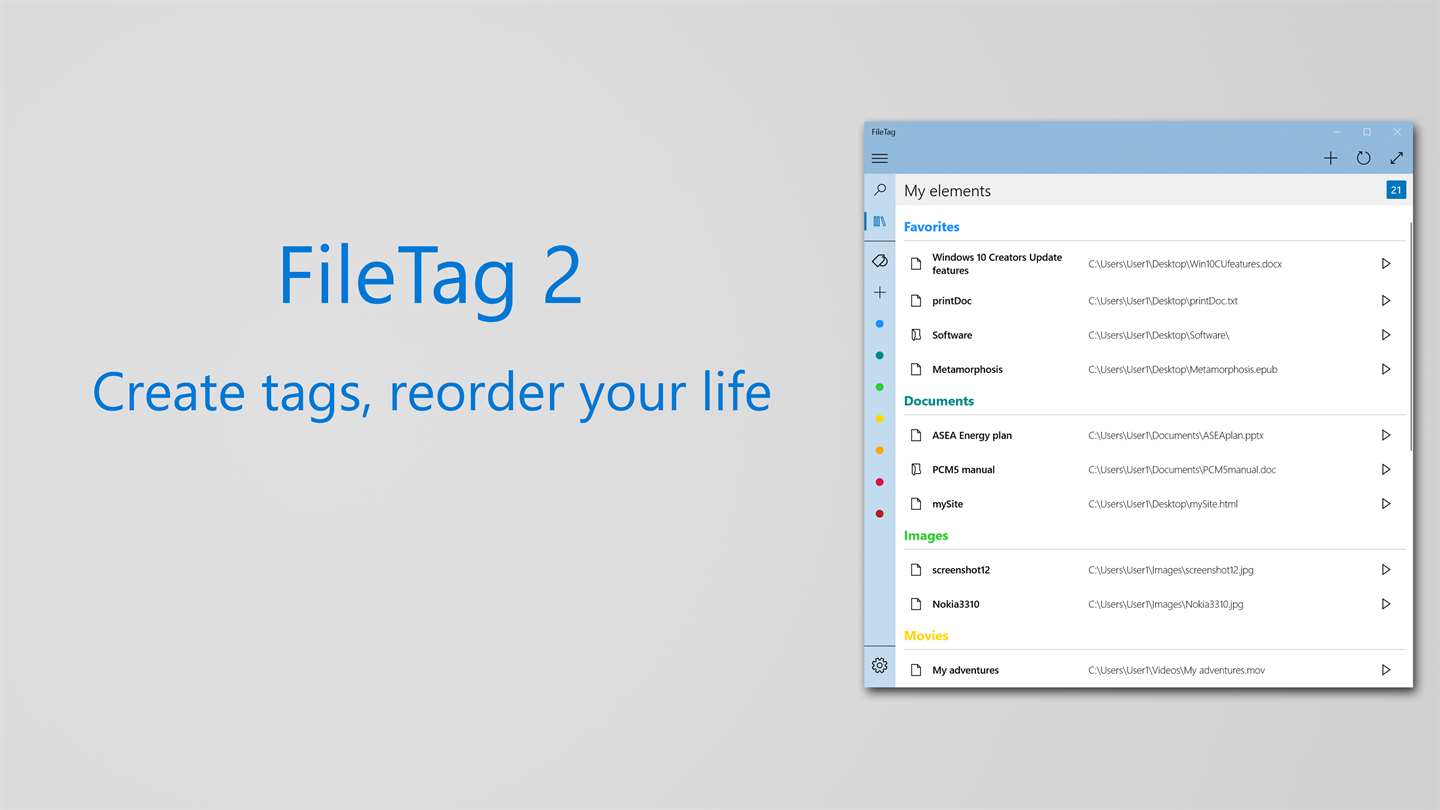
Task: Click play arrow for Software folder
Action: coord(1386,335)
